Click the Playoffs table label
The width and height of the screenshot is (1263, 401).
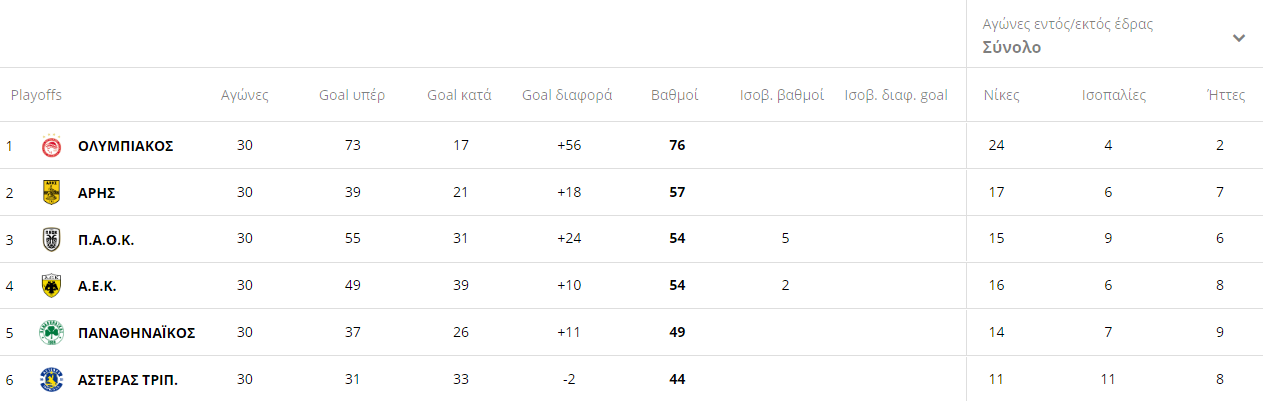[36, 96]
